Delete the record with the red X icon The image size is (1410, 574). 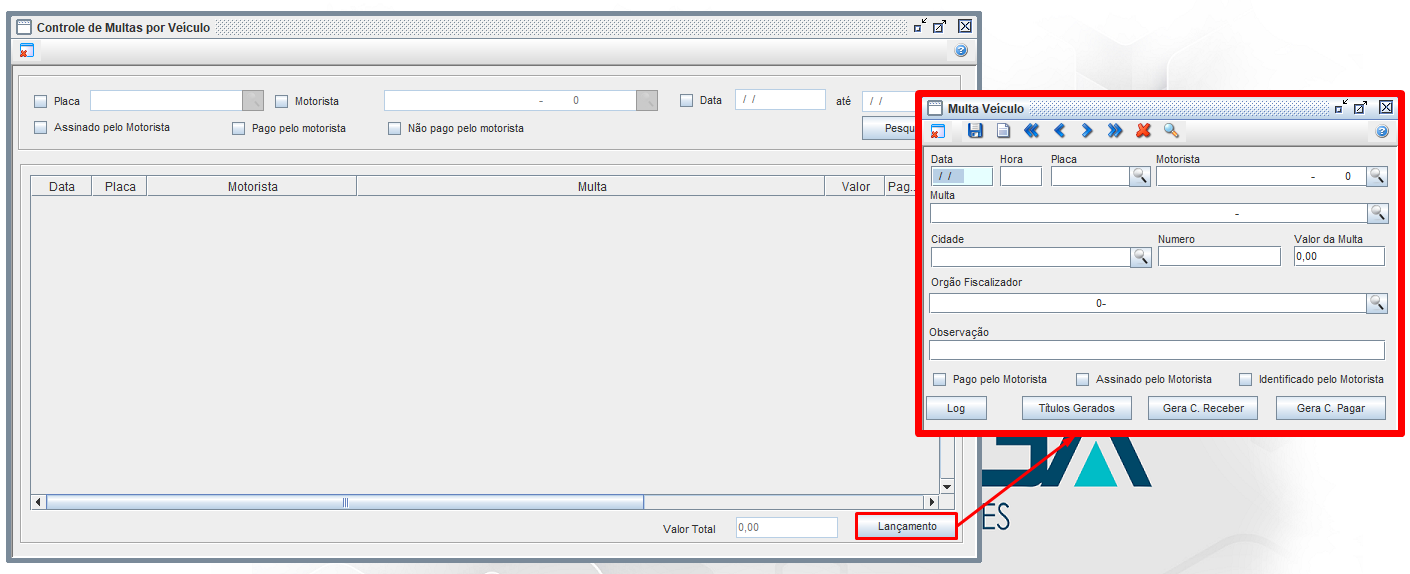1143,131
